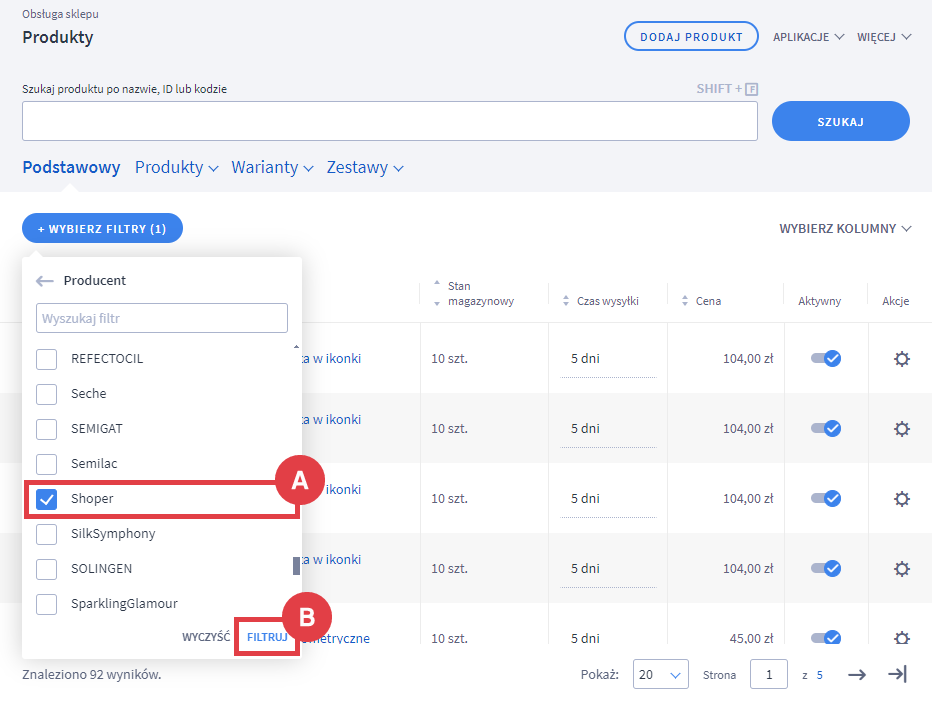Expand the Aplikacje menu
The width and height of the screenshot is (932, 703).
808,37
